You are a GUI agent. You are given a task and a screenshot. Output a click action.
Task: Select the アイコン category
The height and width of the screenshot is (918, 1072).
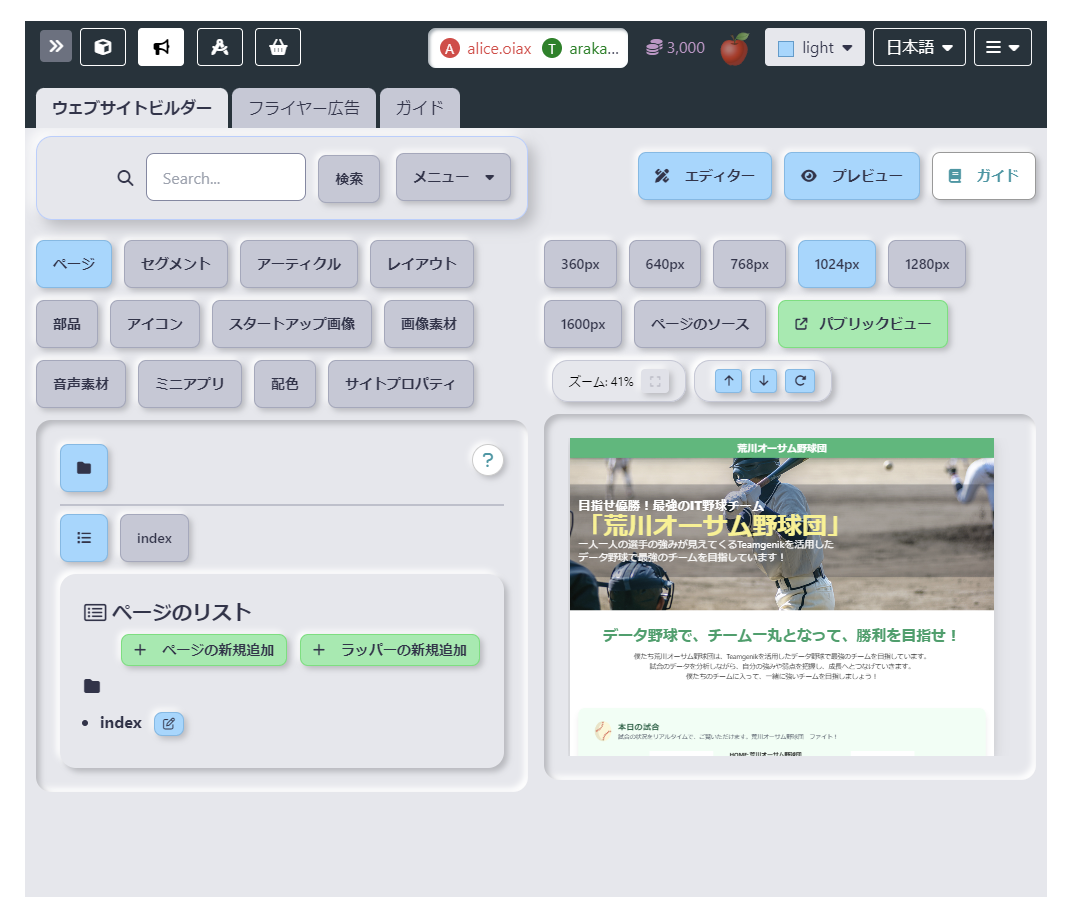(x=155, y=324)
